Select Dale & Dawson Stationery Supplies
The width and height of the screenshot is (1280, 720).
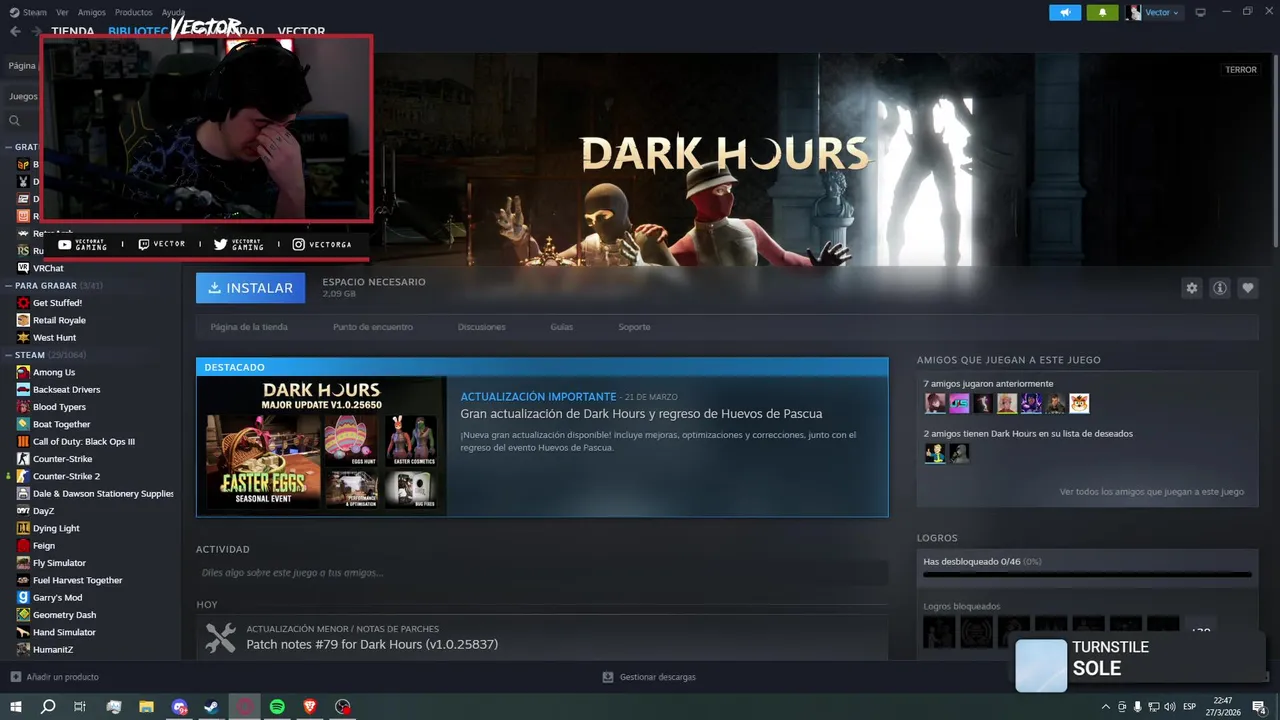pos(103,494)
